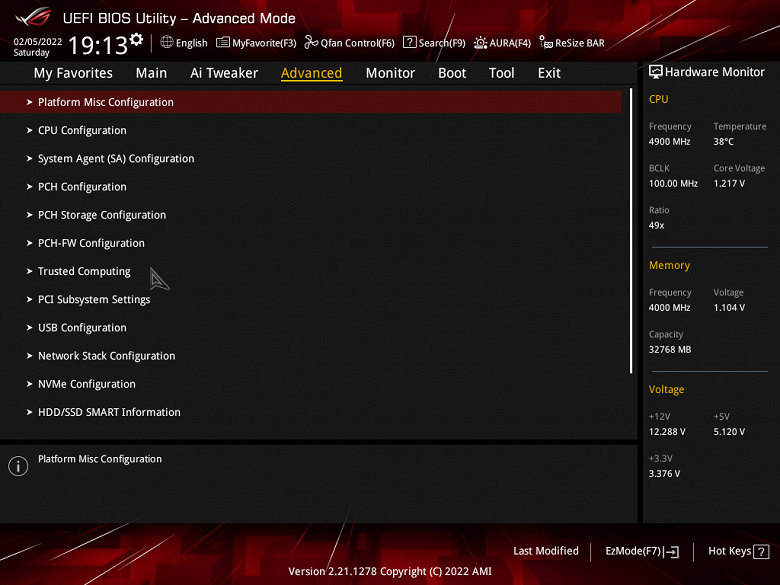This screenshot has height=585, width=780.
Task: Click +3.3V reading 3.376 V
Action: [x=664, y=474]
